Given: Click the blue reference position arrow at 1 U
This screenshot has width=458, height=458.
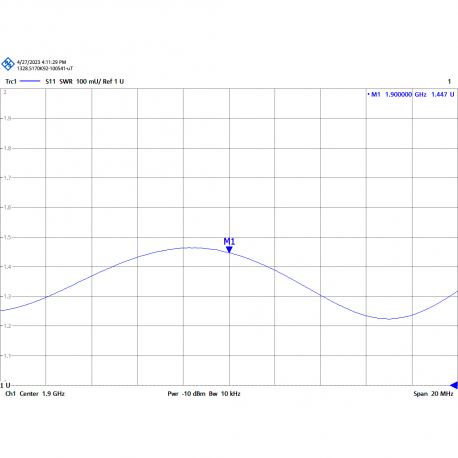Looking at the screenshot, I should [x=454, y=385].
